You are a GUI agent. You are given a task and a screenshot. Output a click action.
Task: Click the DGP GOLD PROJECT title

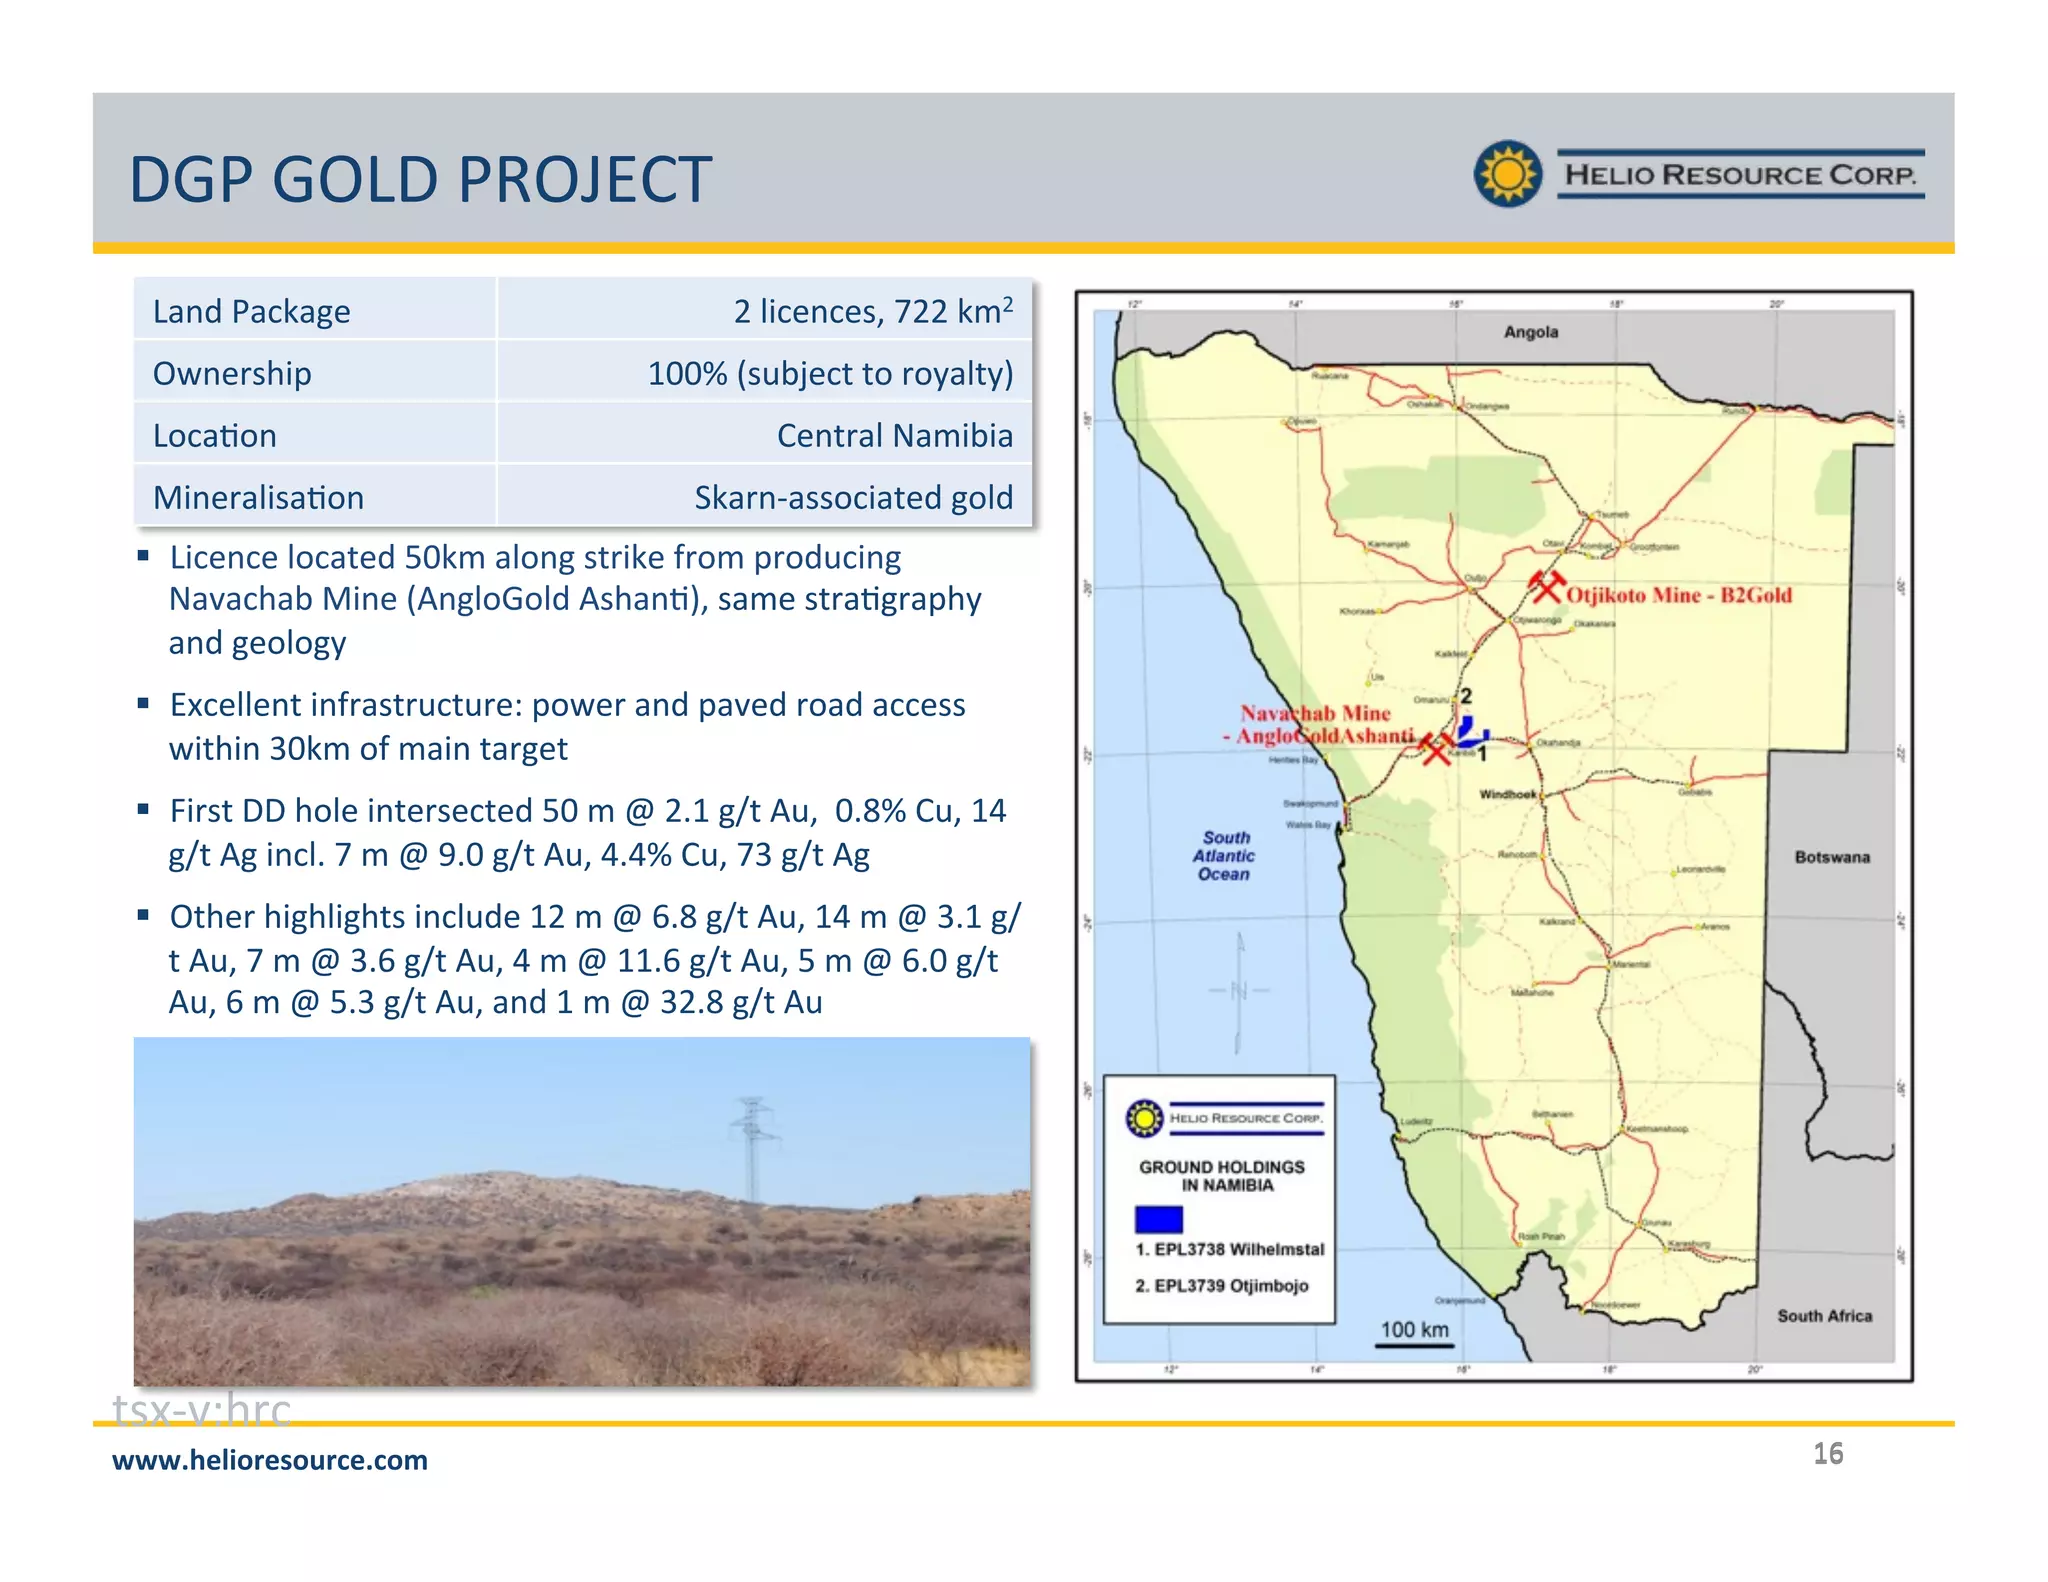tap(420, 180)
